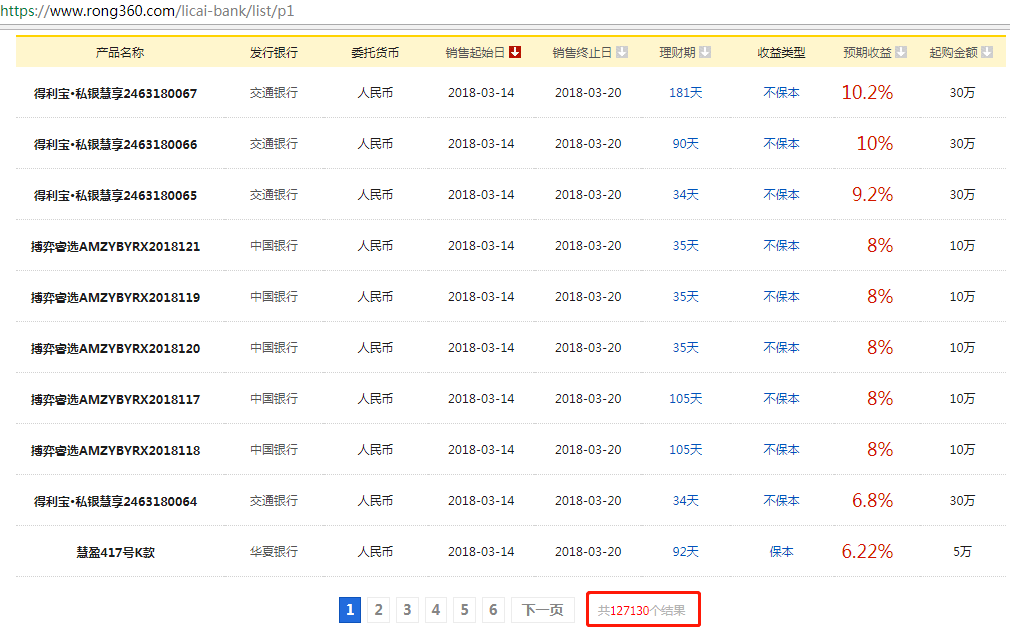This screenshot has height=631, width=1010.
Task: Go to page 3
Action: click(407, 610)
